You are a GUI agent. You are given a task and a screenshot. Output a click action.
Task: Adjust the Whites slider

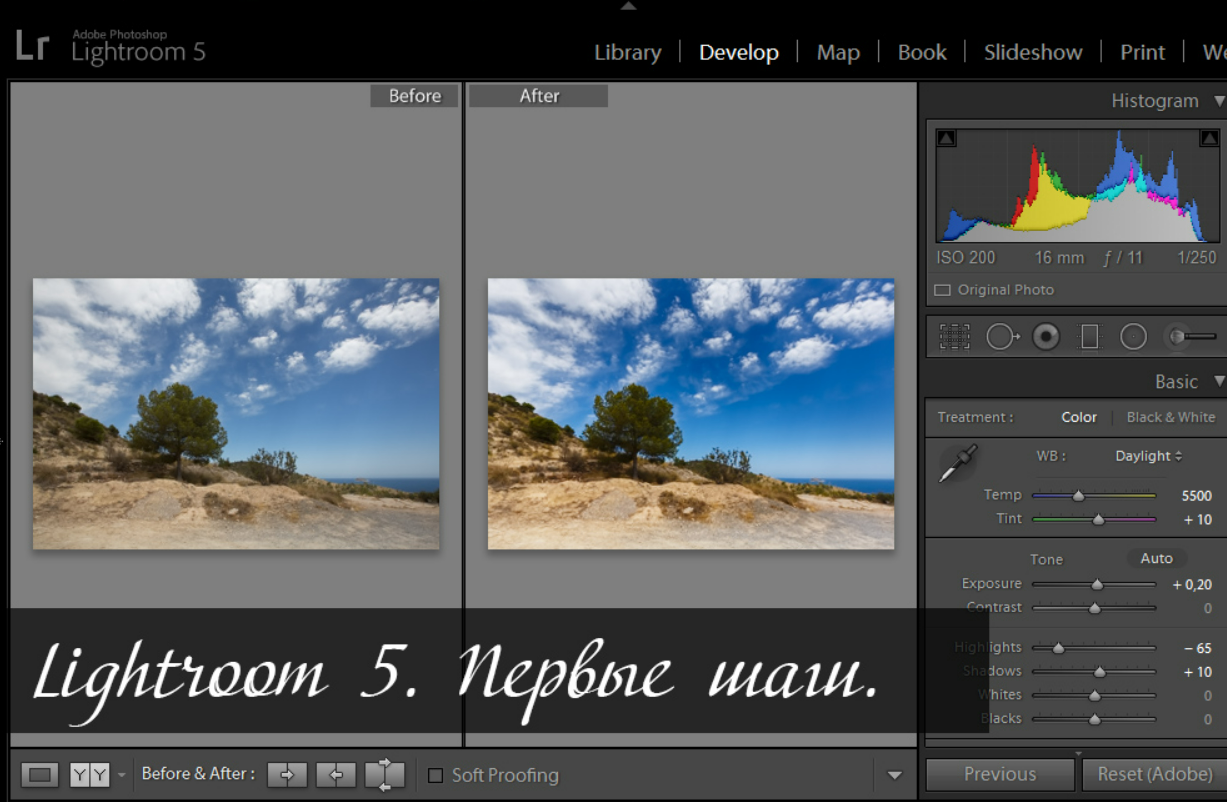point(1093,695)
